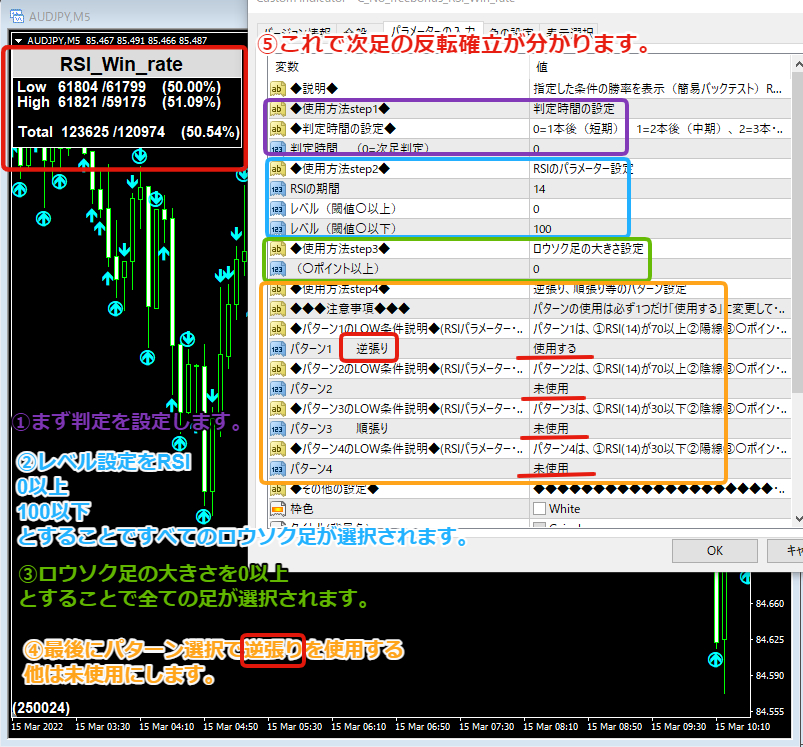Image resolution: width=803 pixels, height=747 pixels.
Task: Open the パターン2 value dropdown showing 未使用
Action: pos(660,389)
